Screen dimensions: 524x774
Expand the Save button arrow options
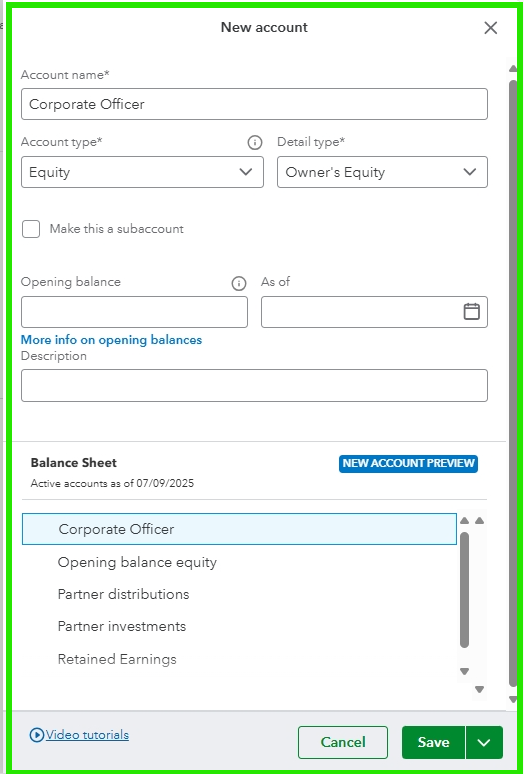[484, 742]
